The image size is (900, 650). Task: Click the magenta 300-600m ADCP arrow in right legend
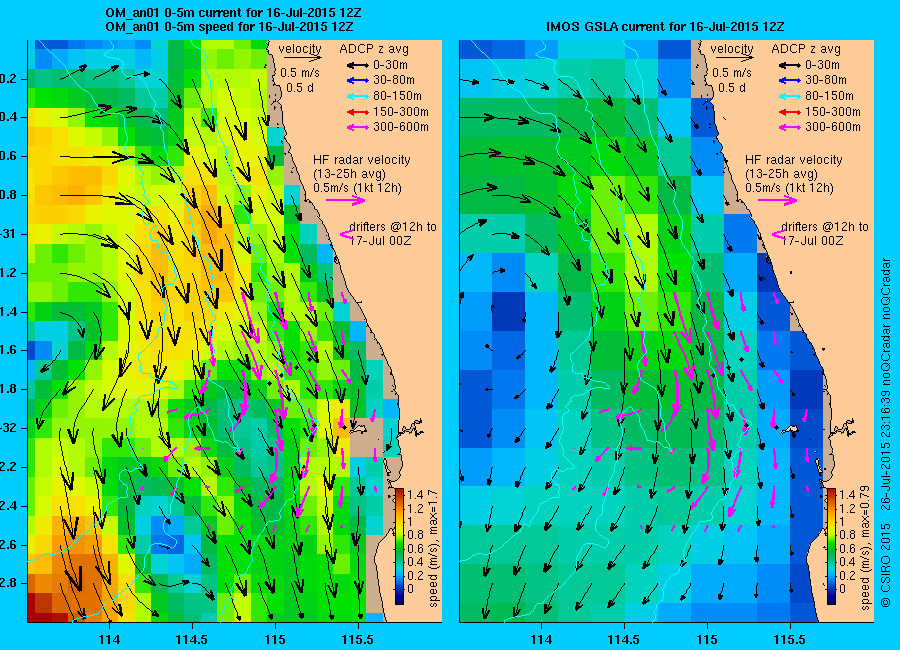[x=789, y=127]
